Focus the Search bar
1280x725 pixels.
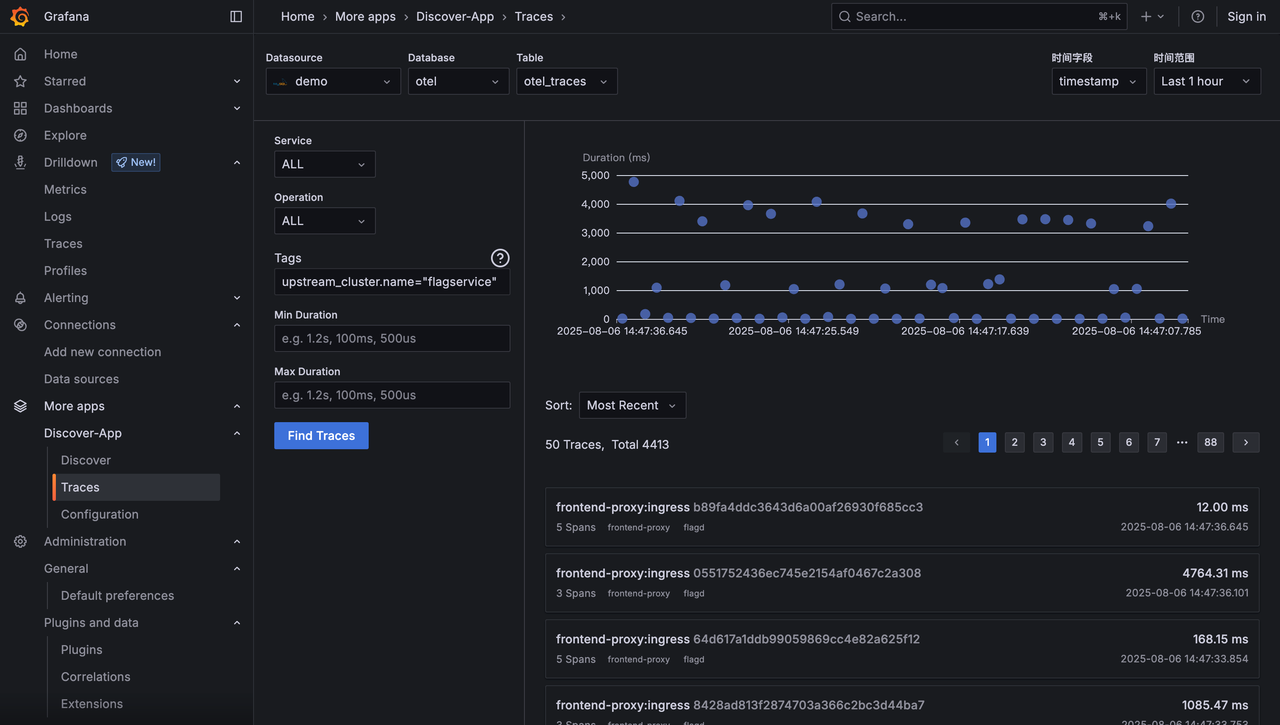(x=979, y=16)
